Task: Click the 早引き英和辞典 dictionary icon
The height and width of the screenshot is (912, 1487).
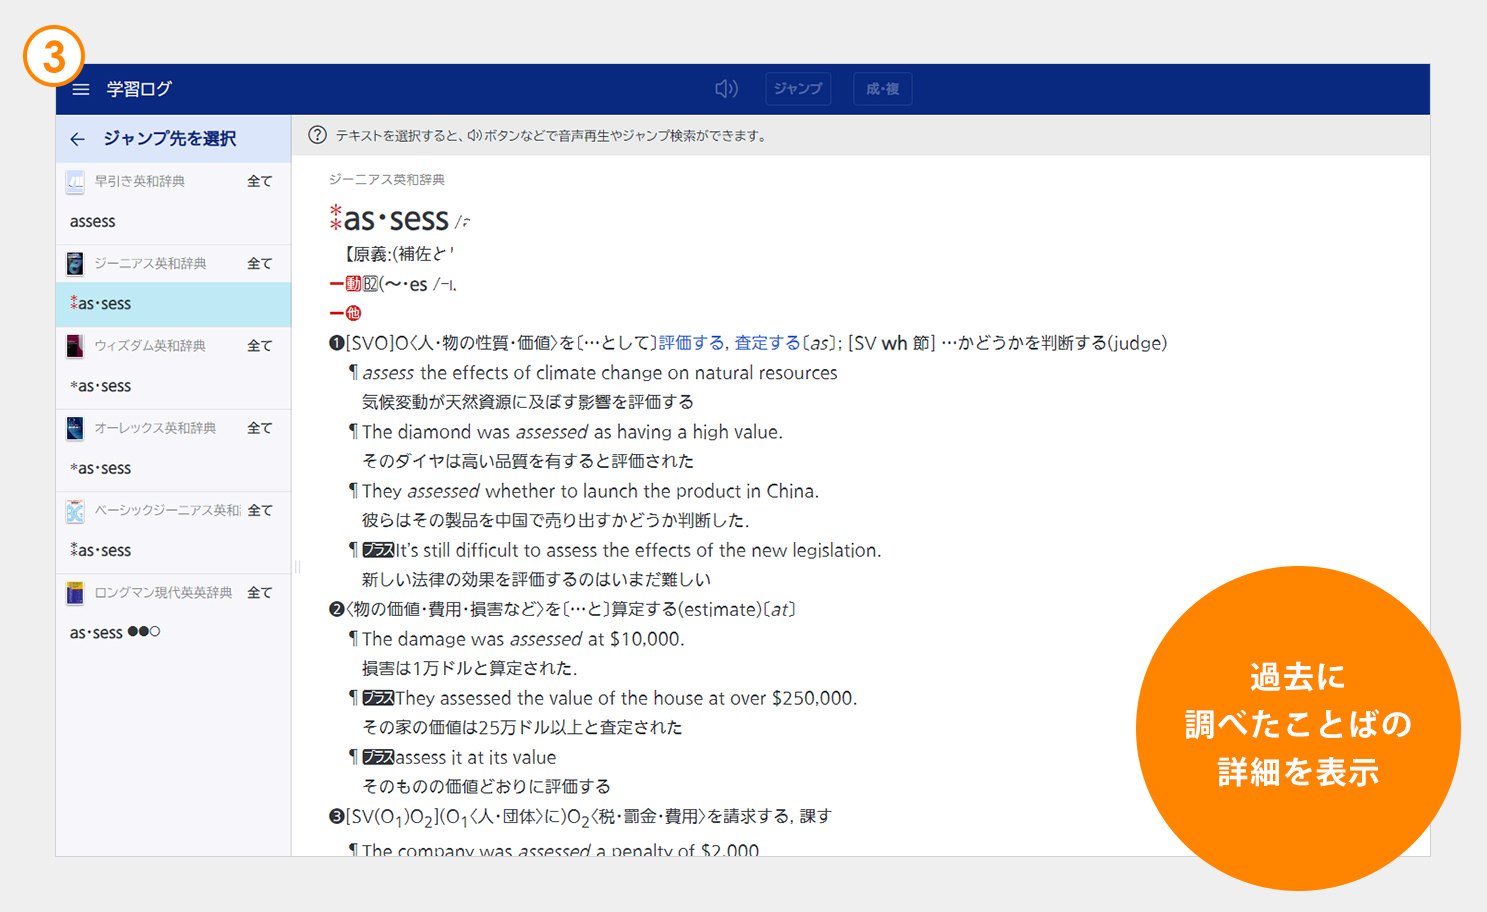Action: (x=75, y=182)
